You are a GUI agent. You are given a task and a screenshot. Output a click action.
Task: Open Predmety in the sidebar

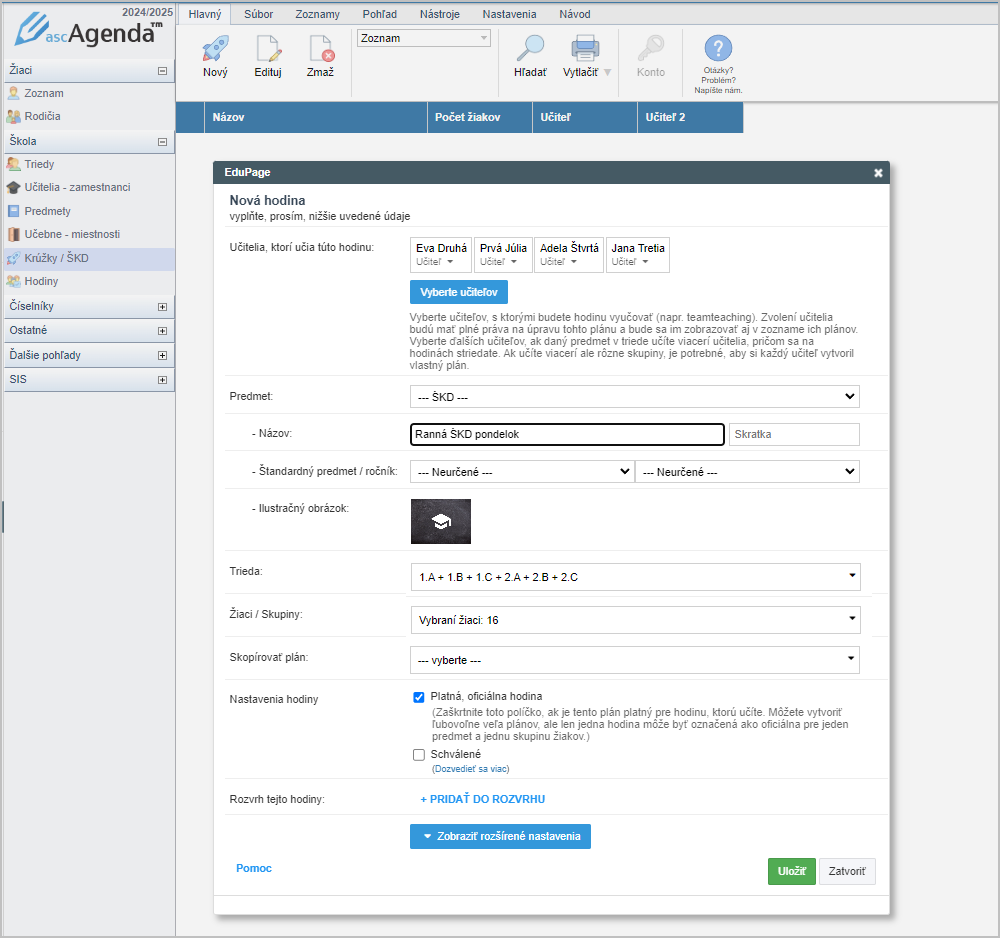click(x=47, y=211)
